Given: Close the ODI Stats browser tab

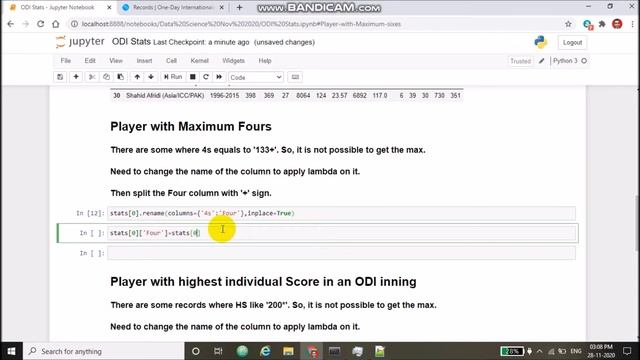Looking at the screenshot, I should pyautogui.click(x=109, y=7).
